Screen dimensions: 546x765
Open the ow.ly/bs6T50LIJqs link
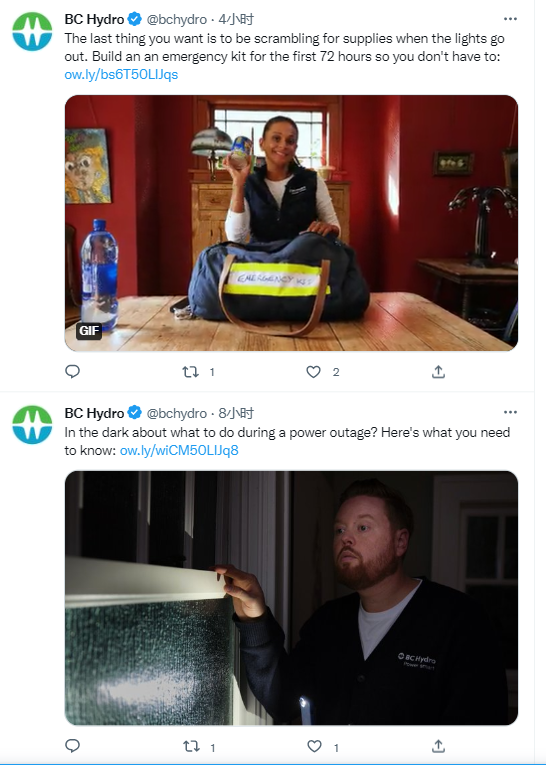pos(121,75)
